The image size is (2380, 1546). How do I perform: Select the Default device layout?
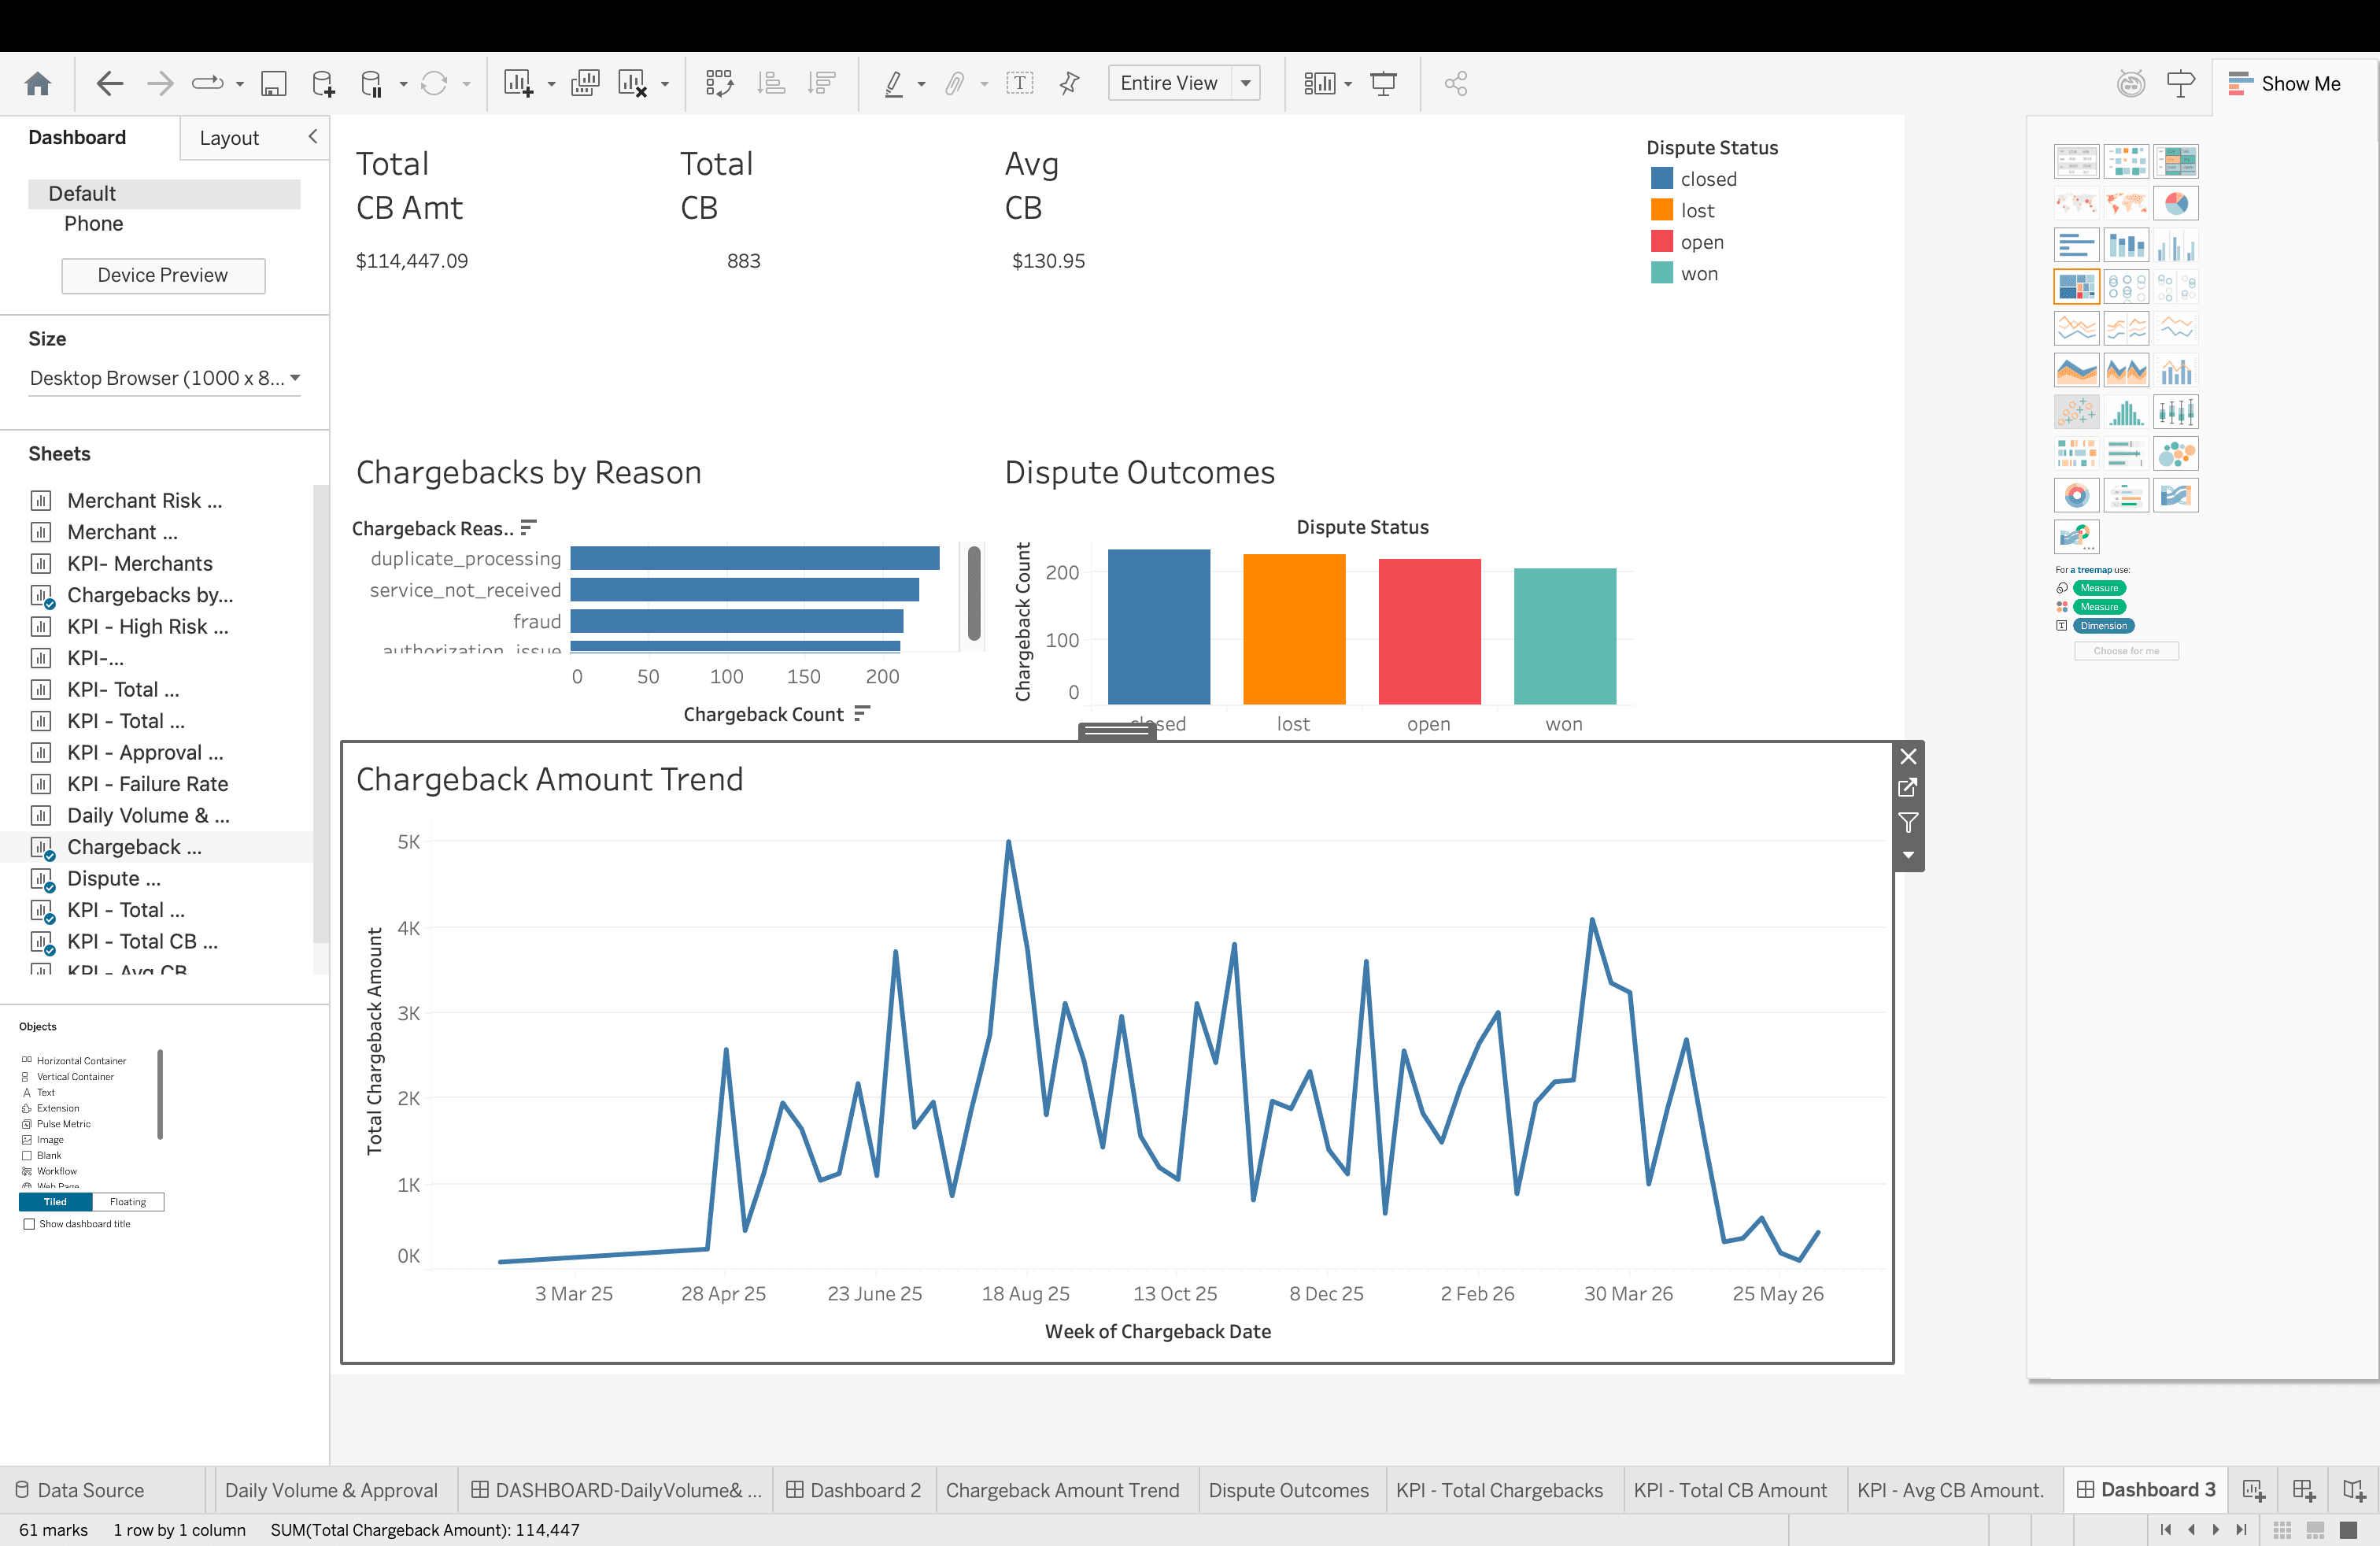point(164,193)
